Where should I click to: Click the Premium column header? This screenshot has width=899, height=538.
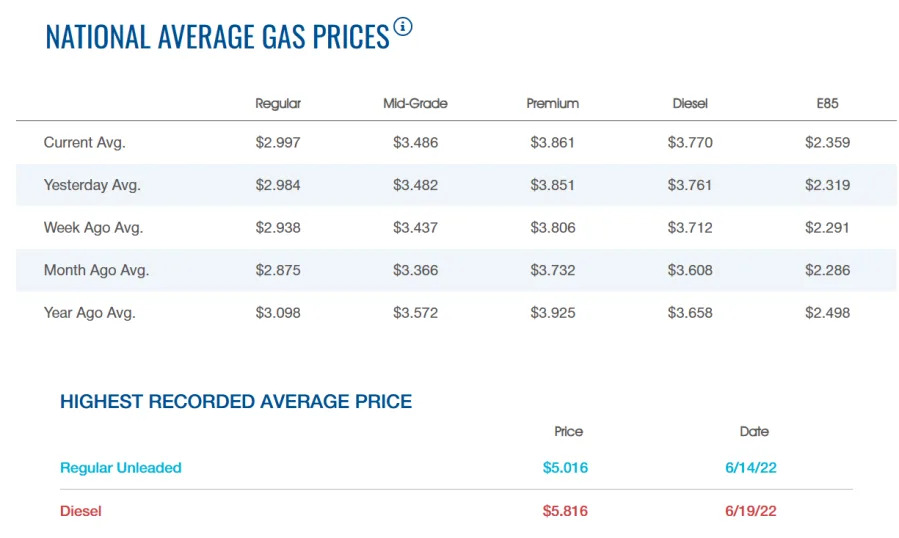click(552, 104)
